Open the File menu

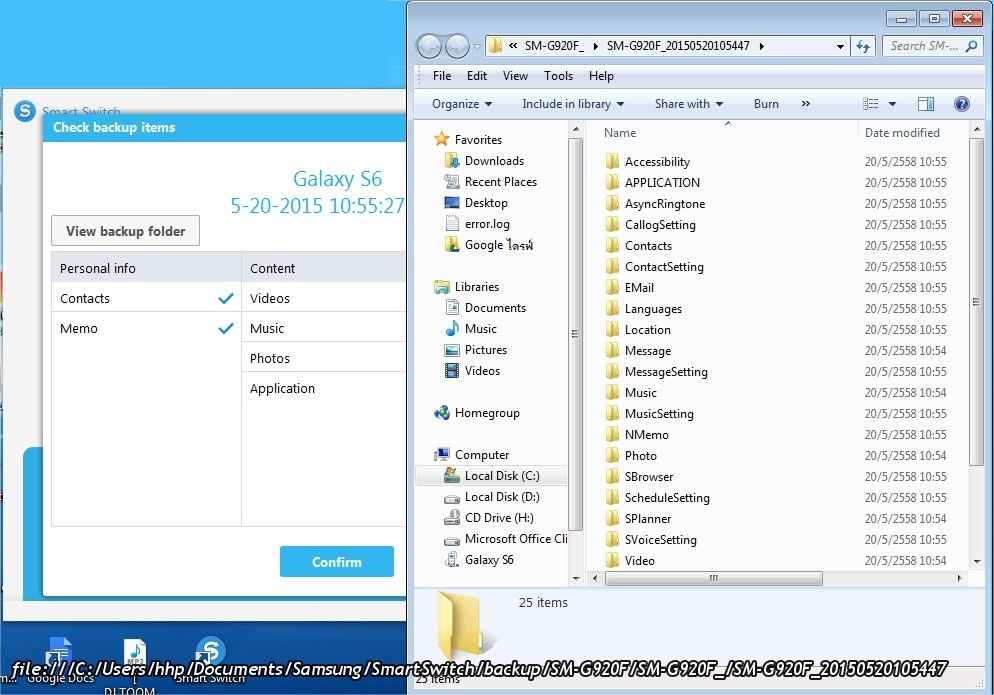click(x=442, y=76)
